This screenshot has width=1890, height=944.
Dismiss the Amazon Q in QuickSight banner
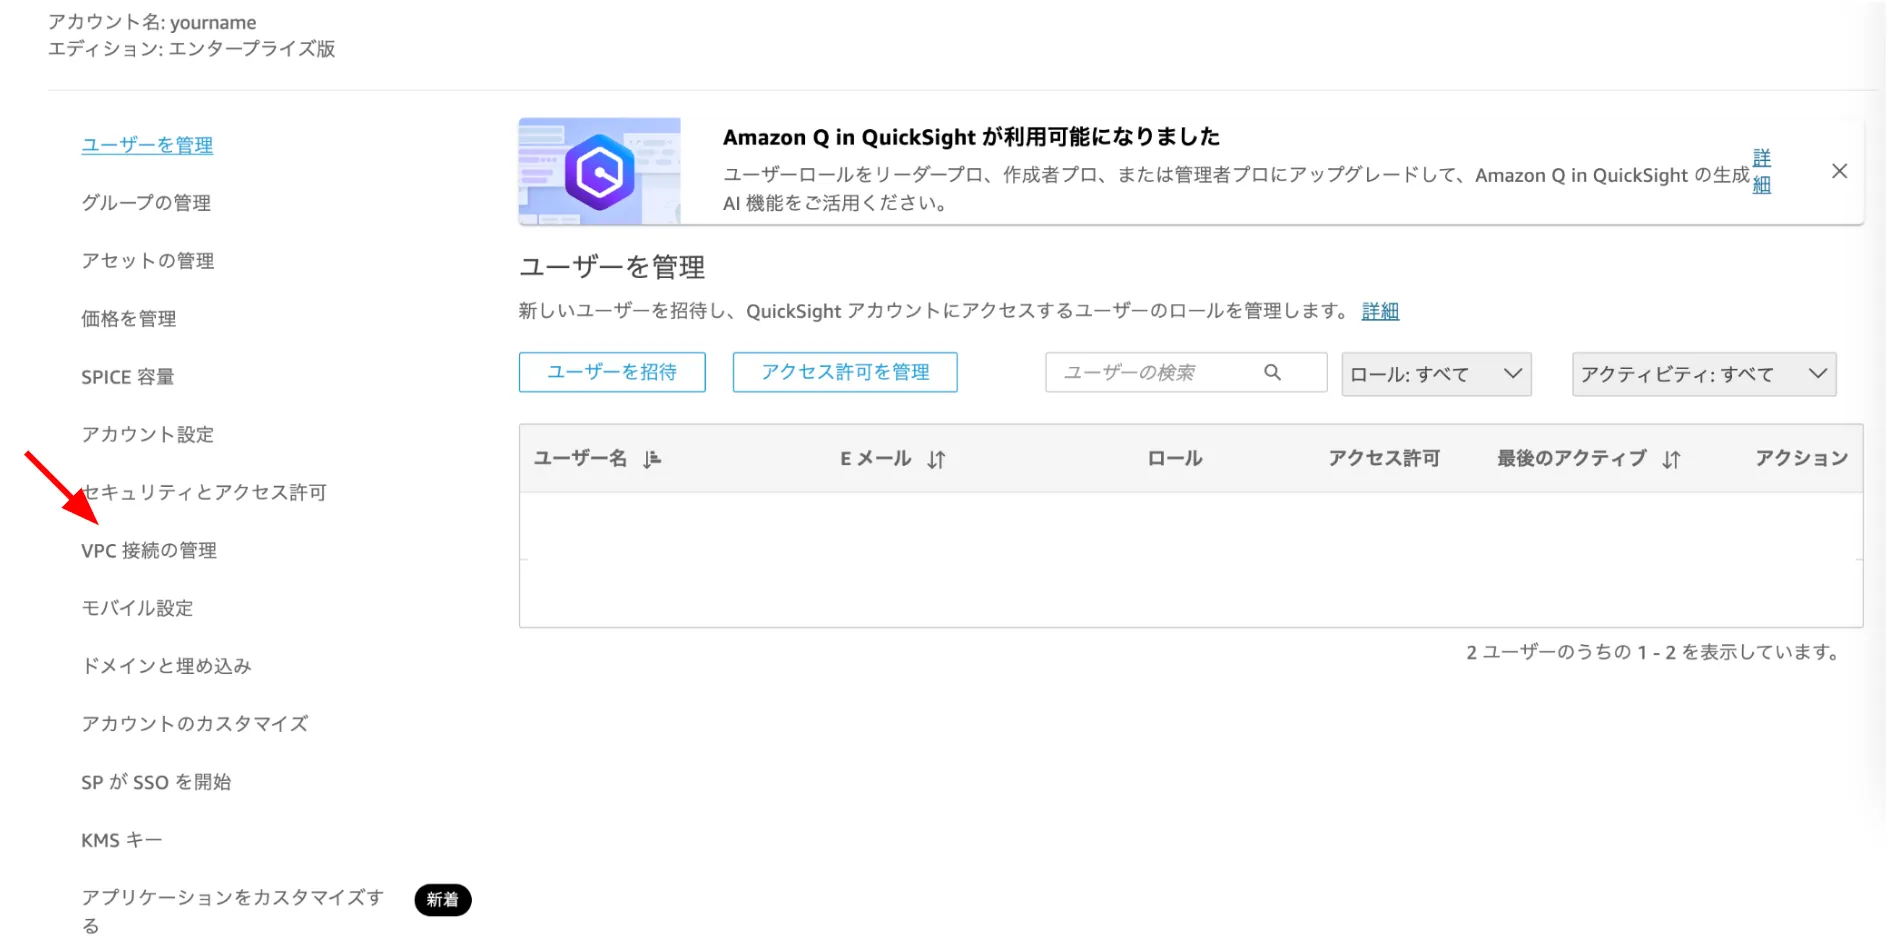(1839, 171)
